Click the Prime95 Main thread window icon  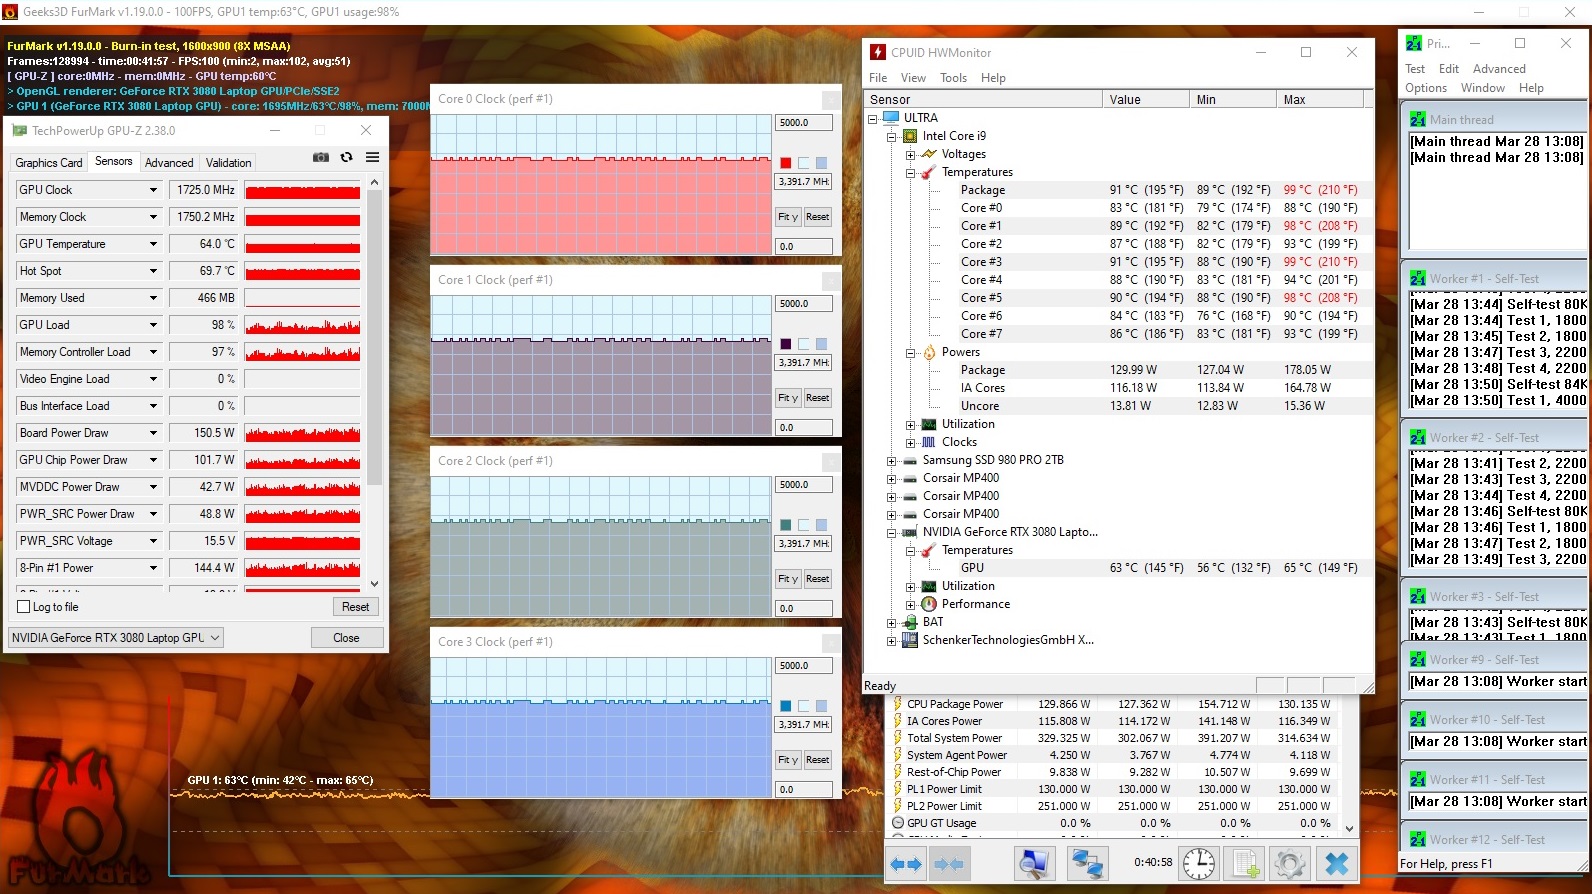[x=1418, y=119]
